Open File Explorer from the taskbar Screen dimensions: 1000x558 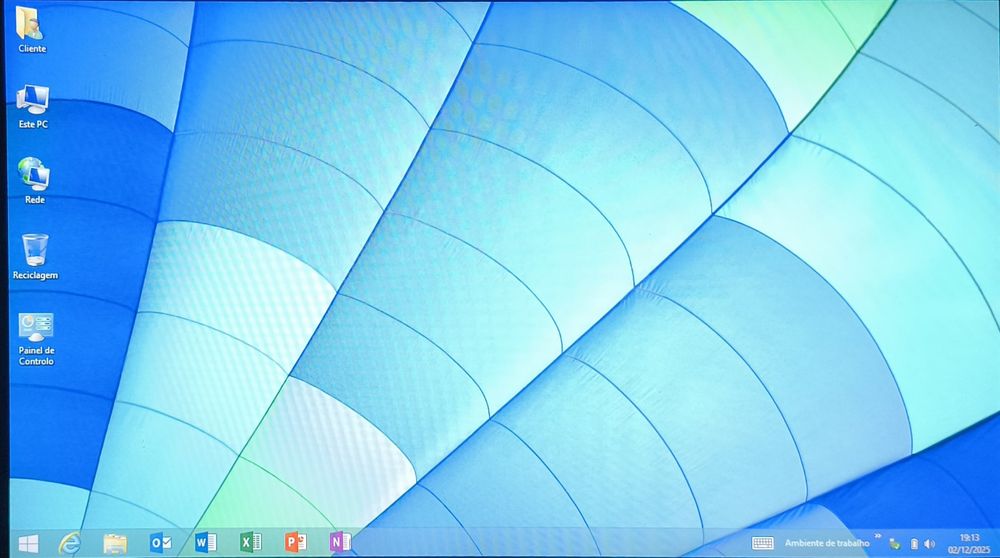[x=115, y=543]
